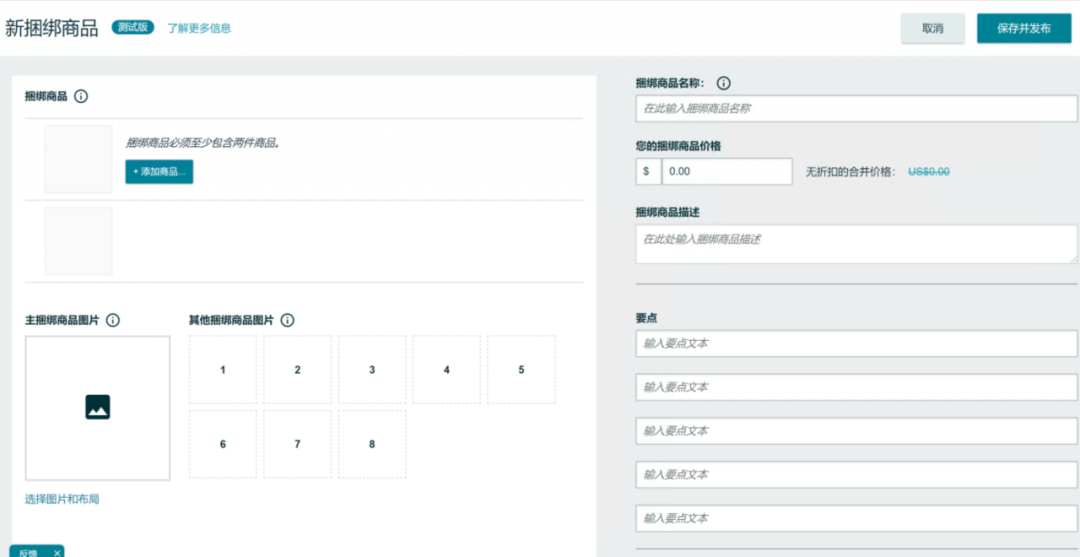
Task: Select additional image slot 4
Action: point(446,370)
